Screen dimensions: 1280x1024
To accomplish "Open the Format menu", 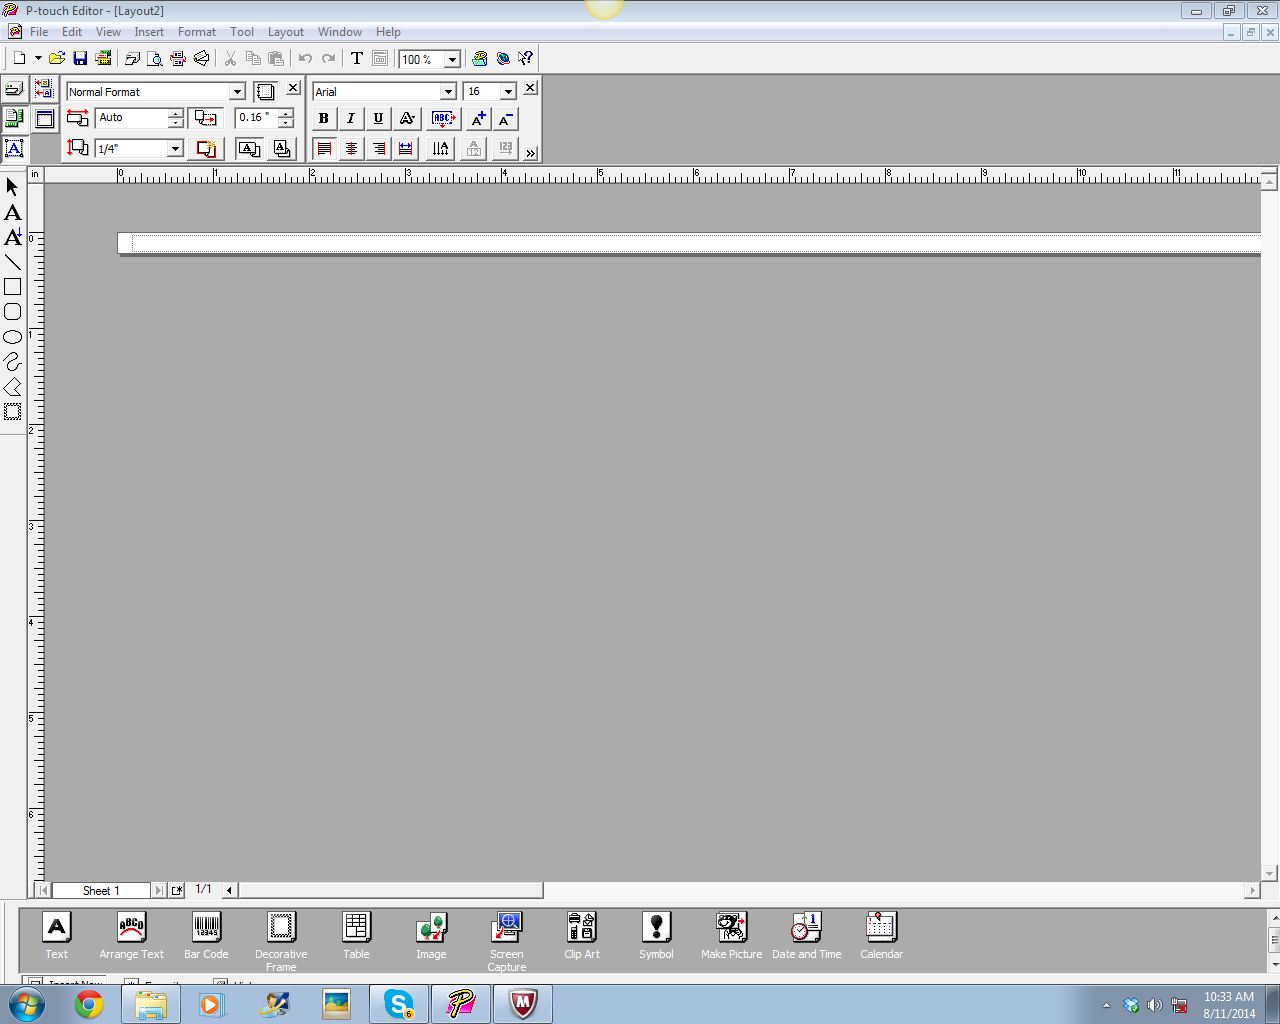I will (x=197, y=32).
